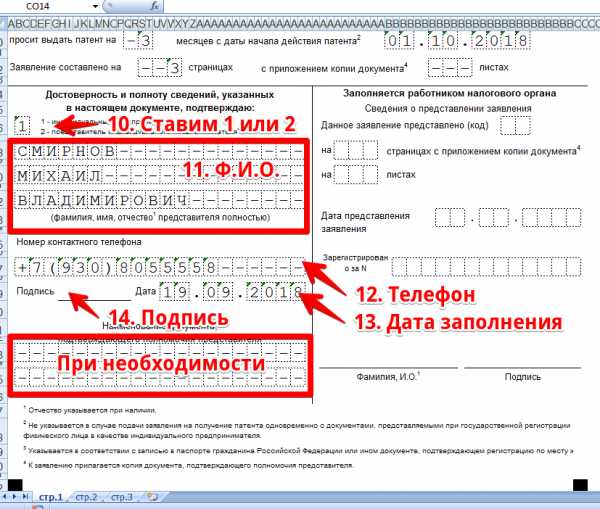Click the next-sheet navigation arrow
The image size is (600, 509).
[15, 497]
